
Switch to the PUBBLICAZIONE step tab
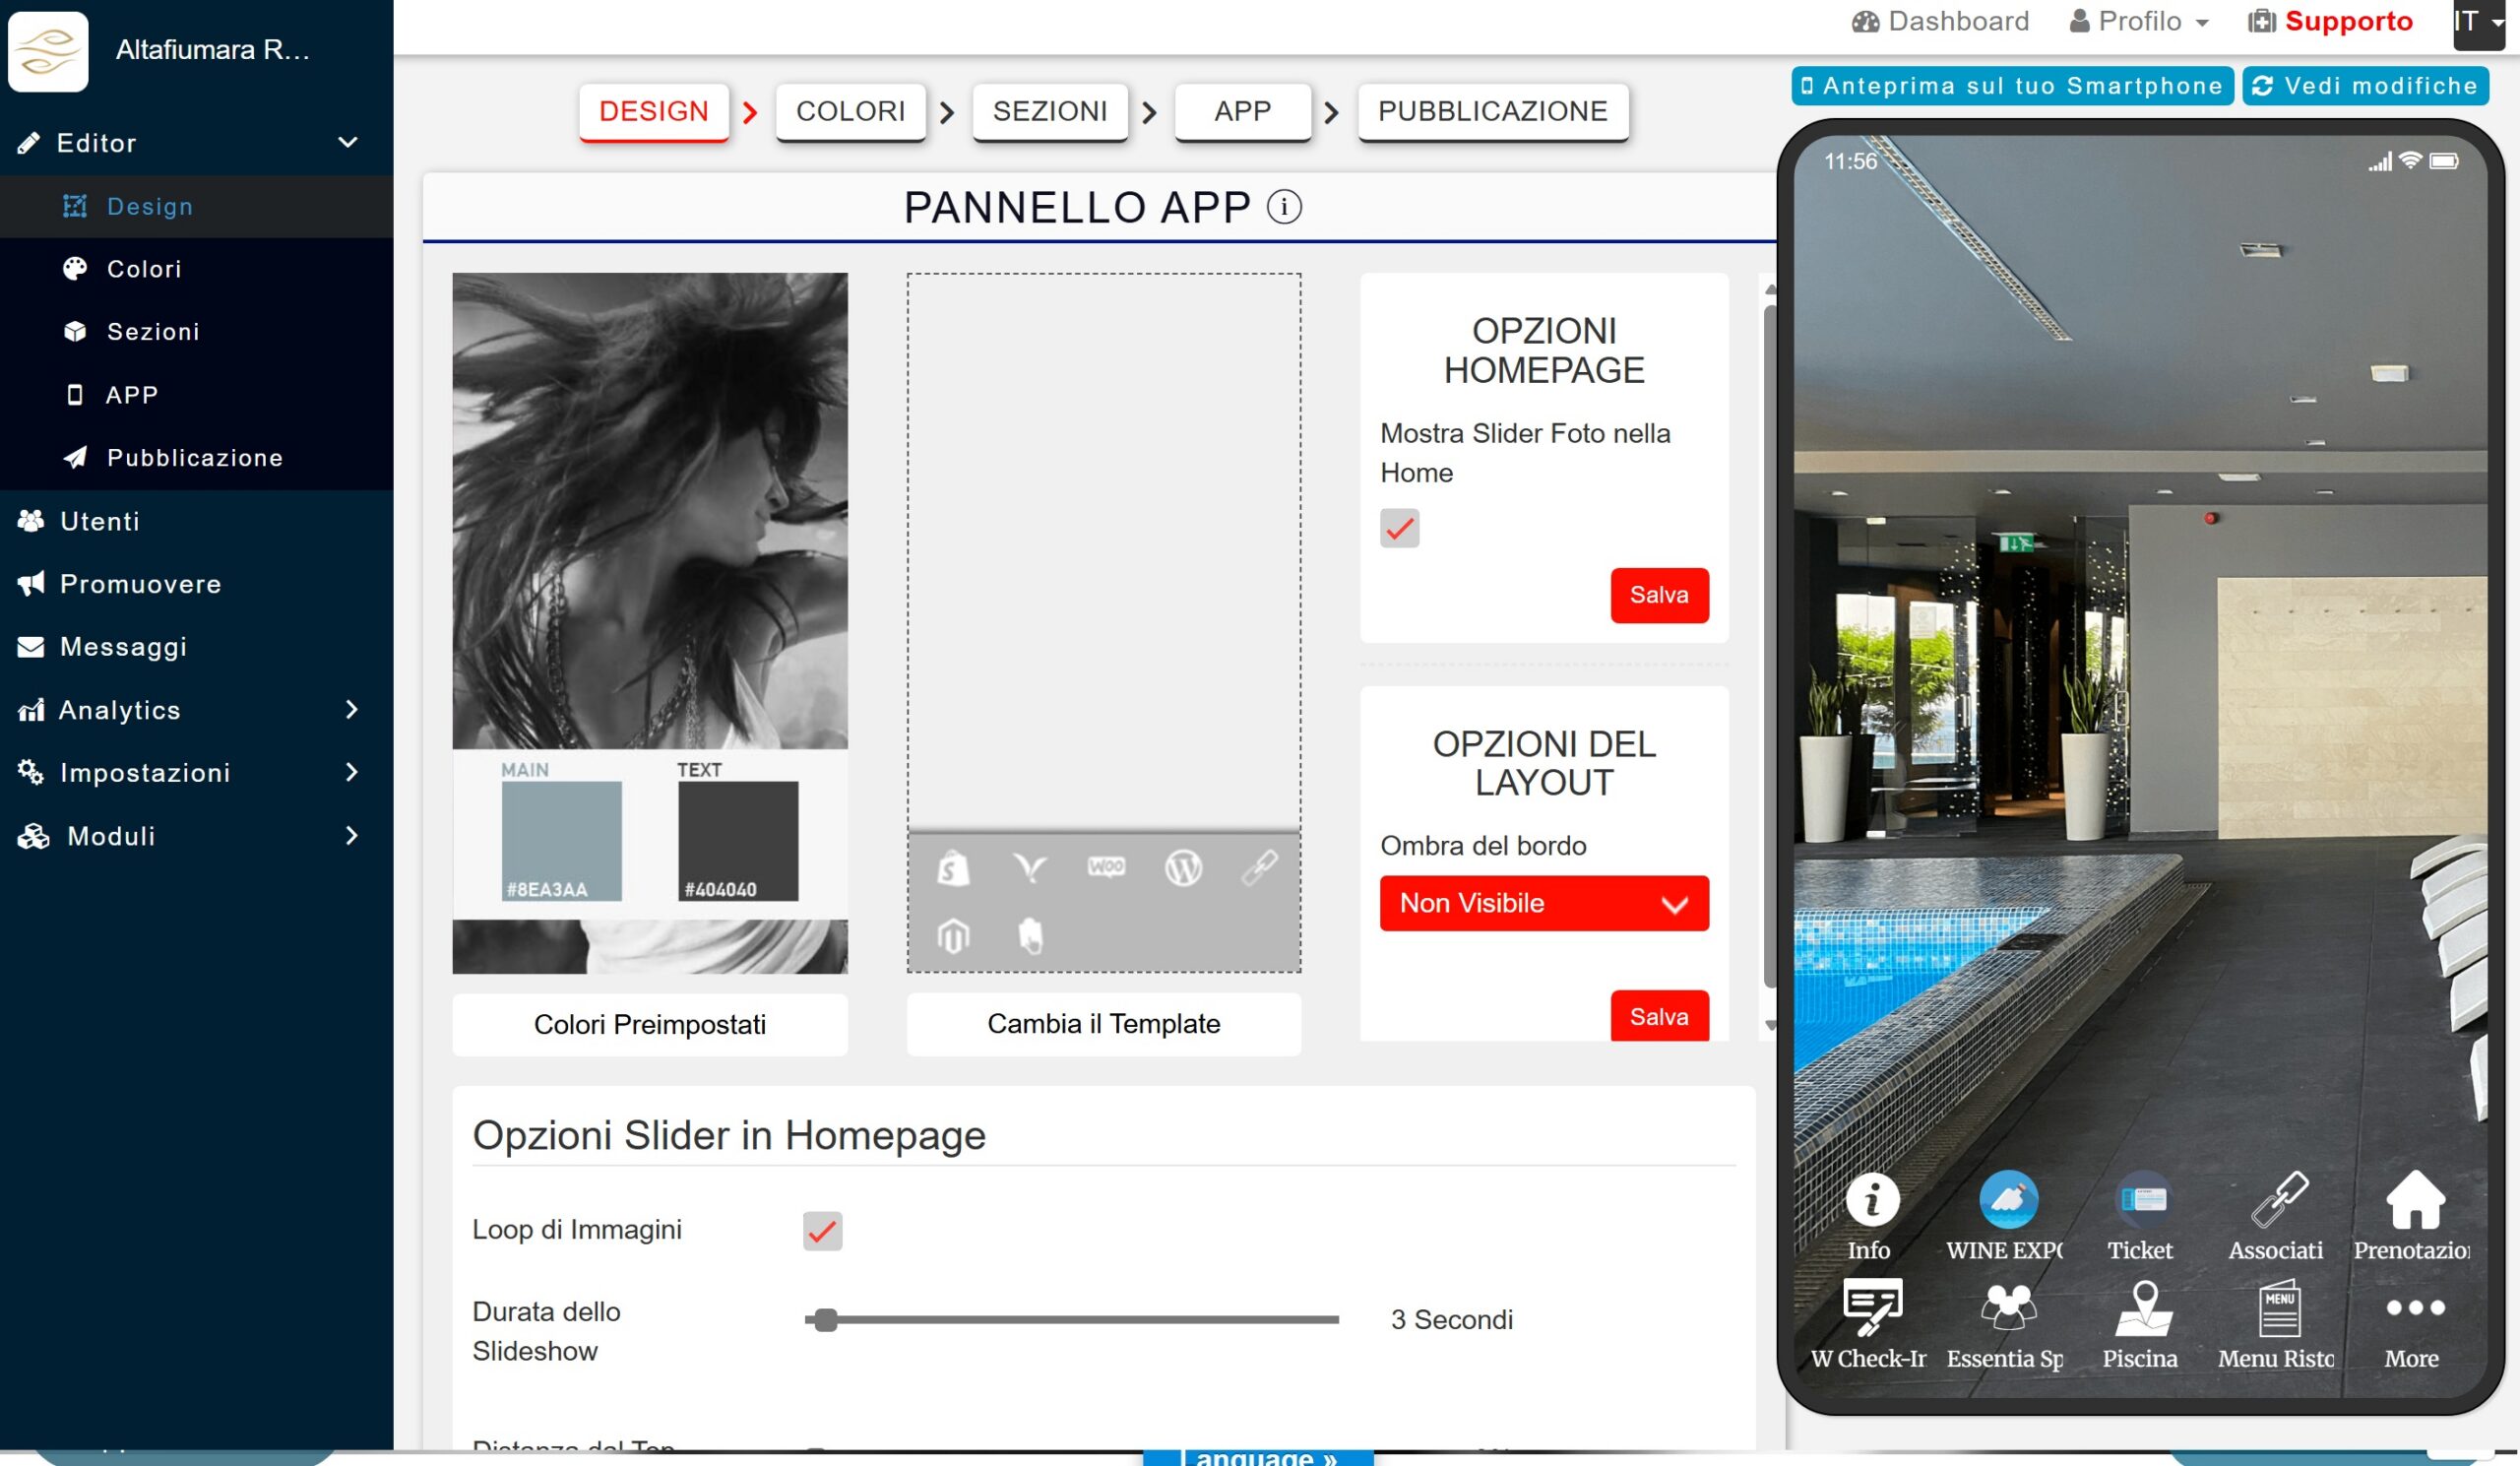pos(1492,111)
